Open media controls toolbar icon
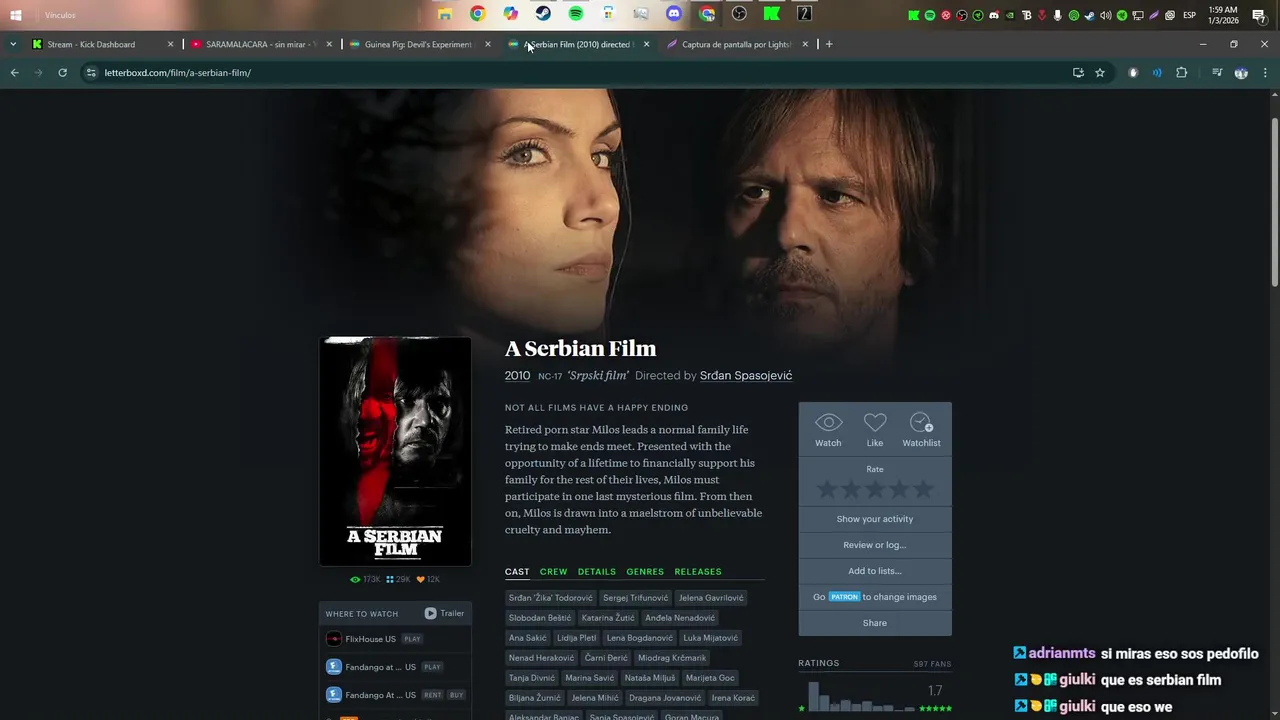 pyautogui.click(x=1216, y=73)
